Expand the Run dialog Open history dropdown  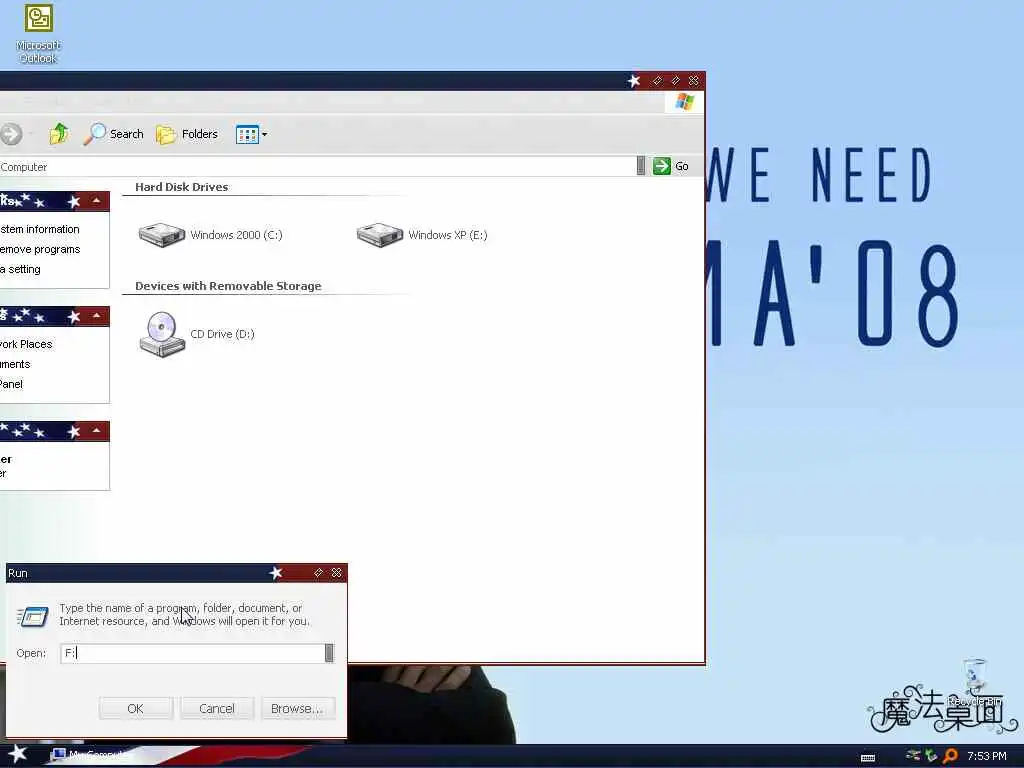329,653
